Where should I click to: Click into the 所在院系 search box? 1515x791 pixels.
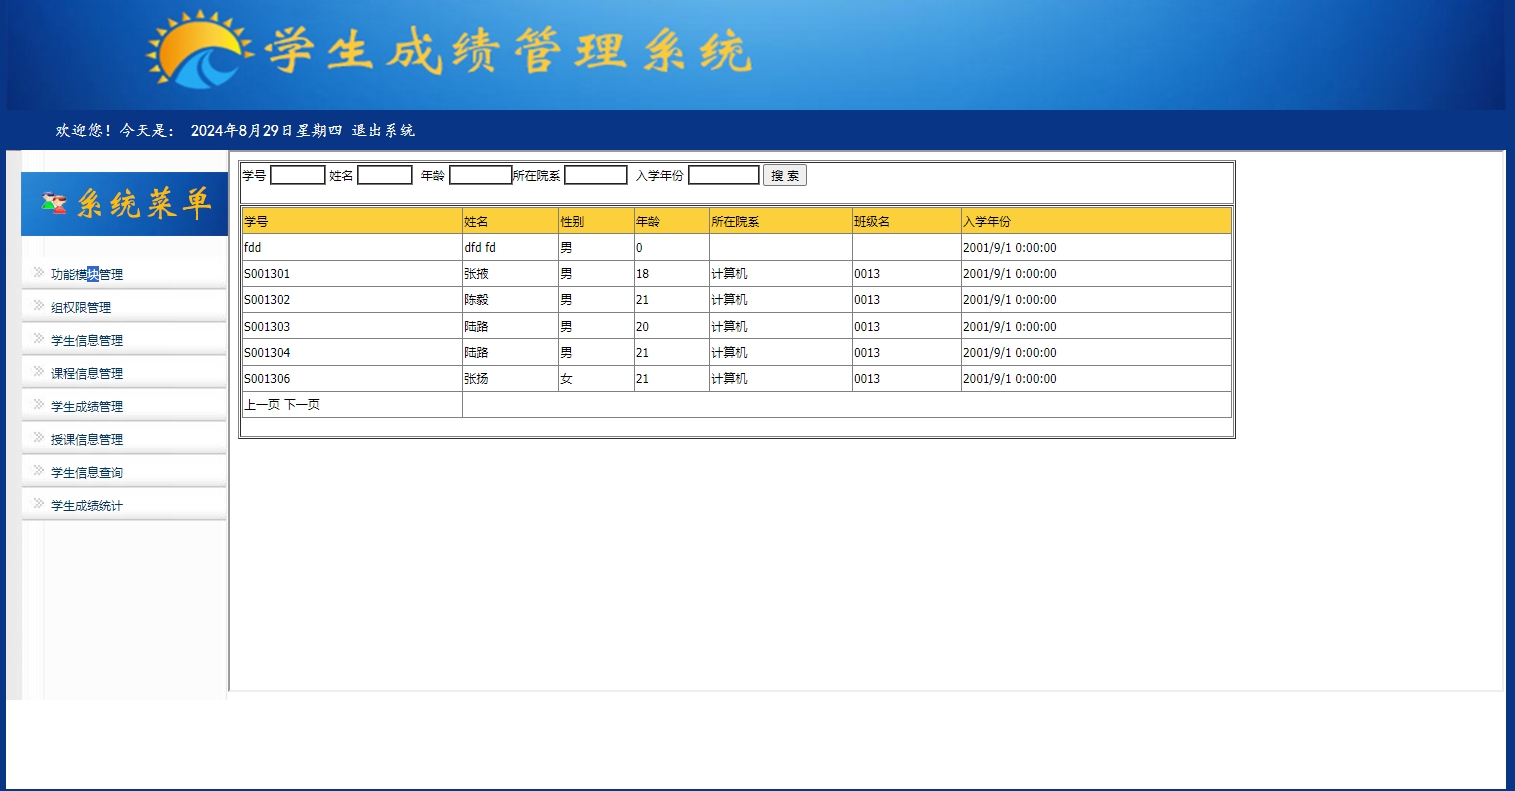(x=595, y=175)
